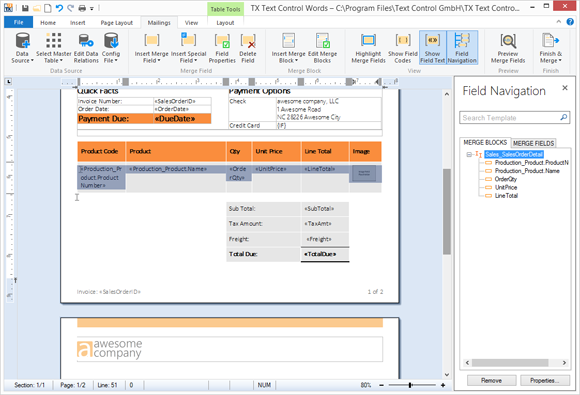The image size is (580, 395).
Task: Toggle Show Field Text
Action: [432, 48]
